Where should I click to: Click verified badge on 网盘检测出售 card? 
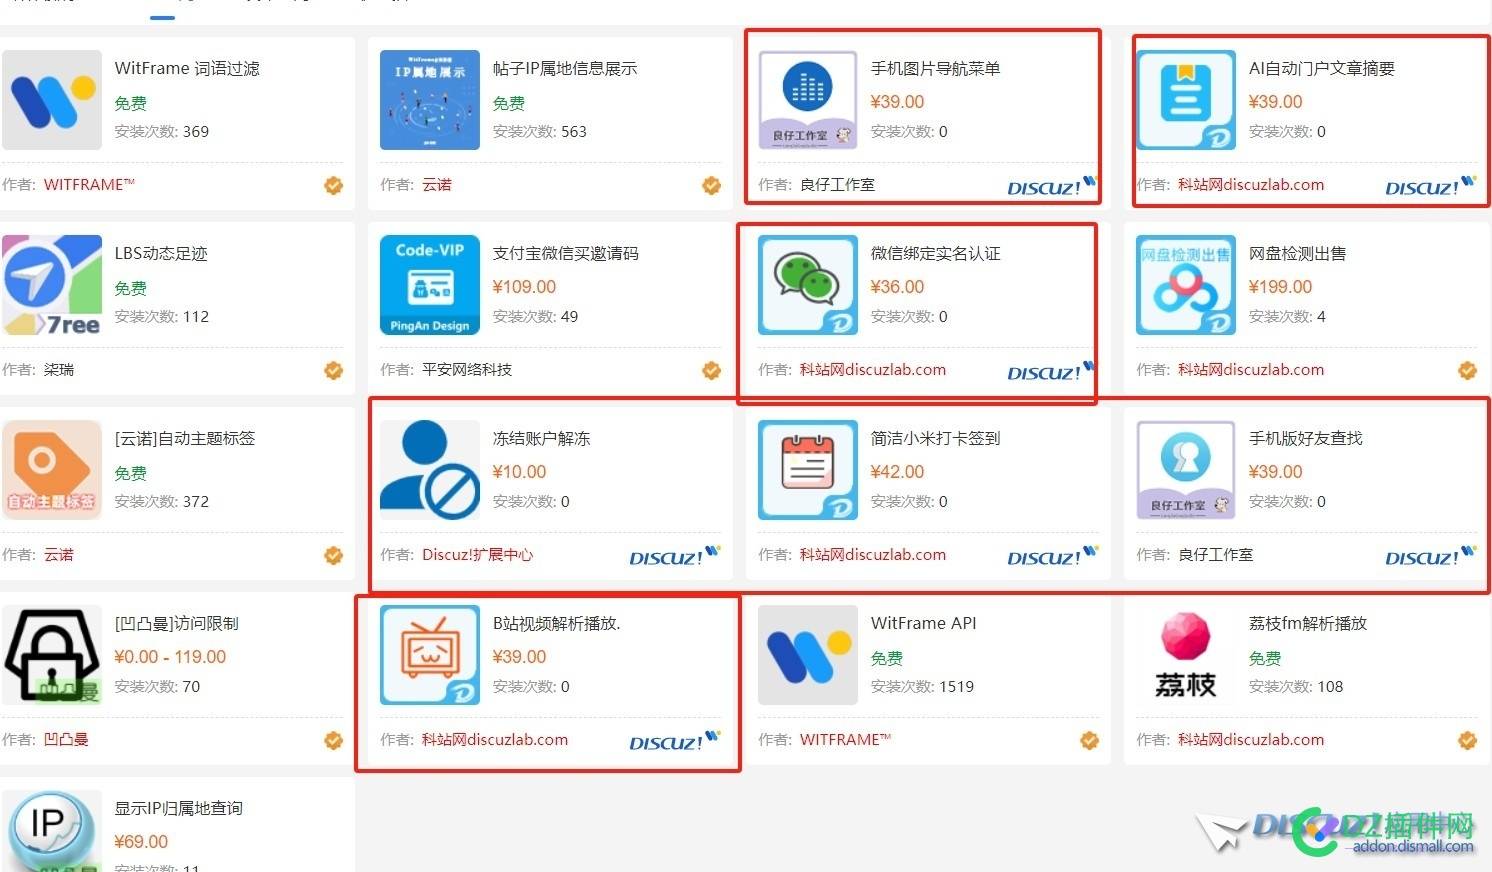(x=1468, y=370)
